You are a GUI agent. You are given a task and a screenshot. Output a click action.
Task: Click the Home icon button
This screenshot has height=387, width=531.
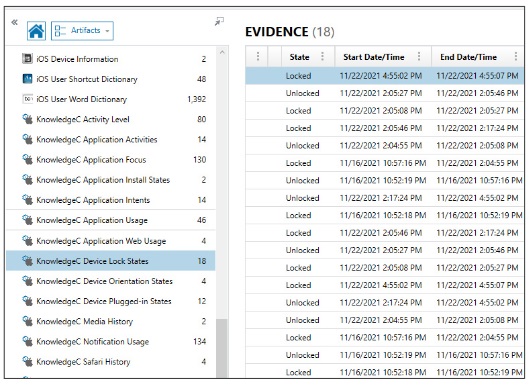(36, 31)
